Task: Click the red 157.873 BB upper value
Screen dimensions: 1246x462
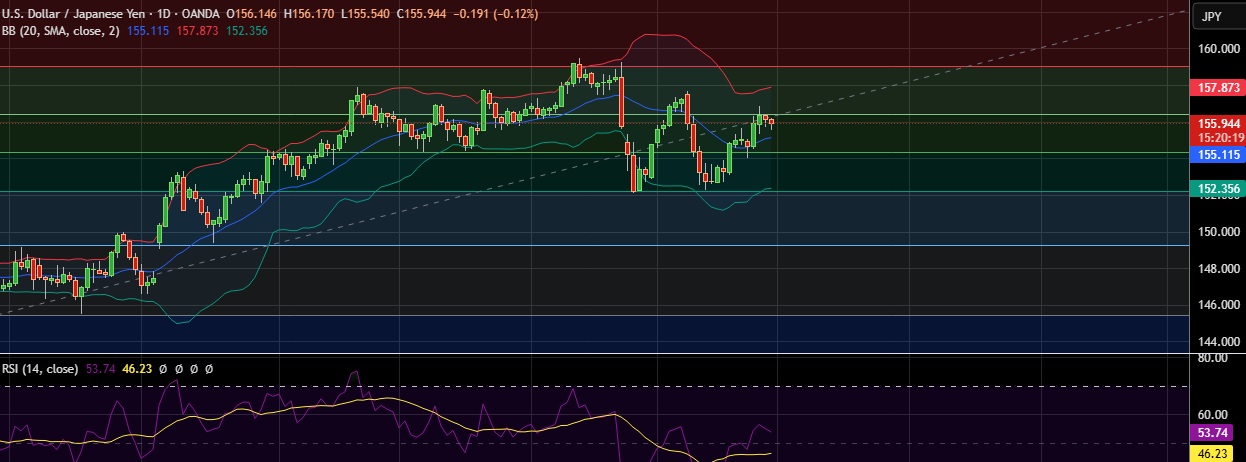Action: pos(198,31)
